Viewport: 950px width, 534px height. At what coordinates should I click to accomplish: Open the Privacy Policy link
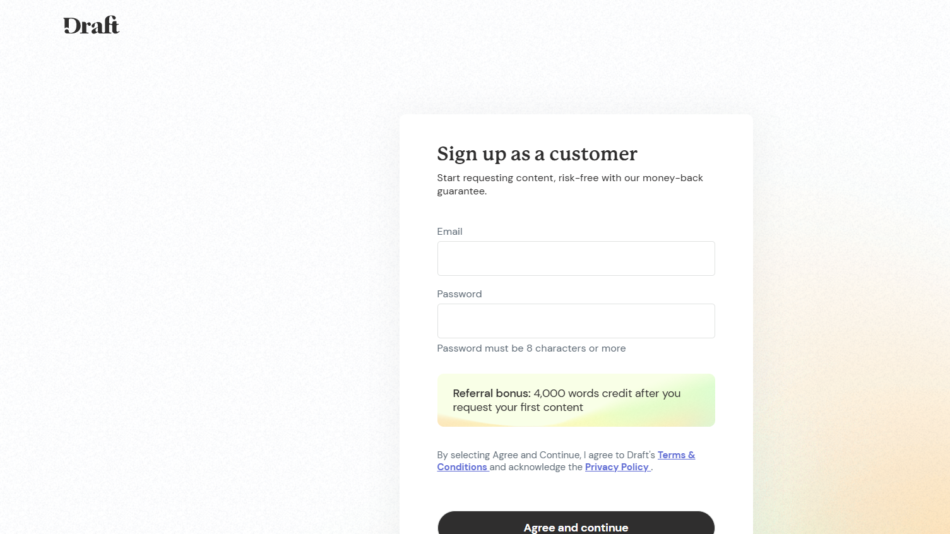(617, 467)
